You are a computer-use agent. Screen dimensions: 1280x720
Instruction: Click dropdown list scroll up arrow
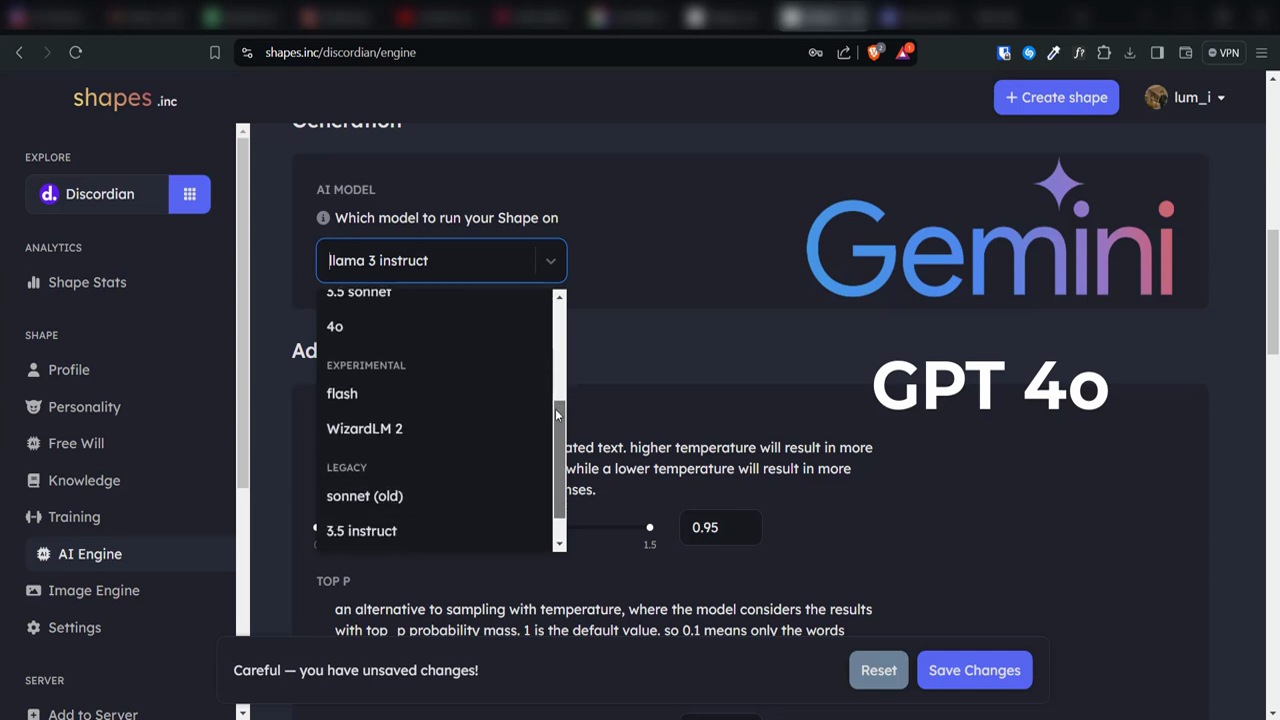(x=560, y=297)
